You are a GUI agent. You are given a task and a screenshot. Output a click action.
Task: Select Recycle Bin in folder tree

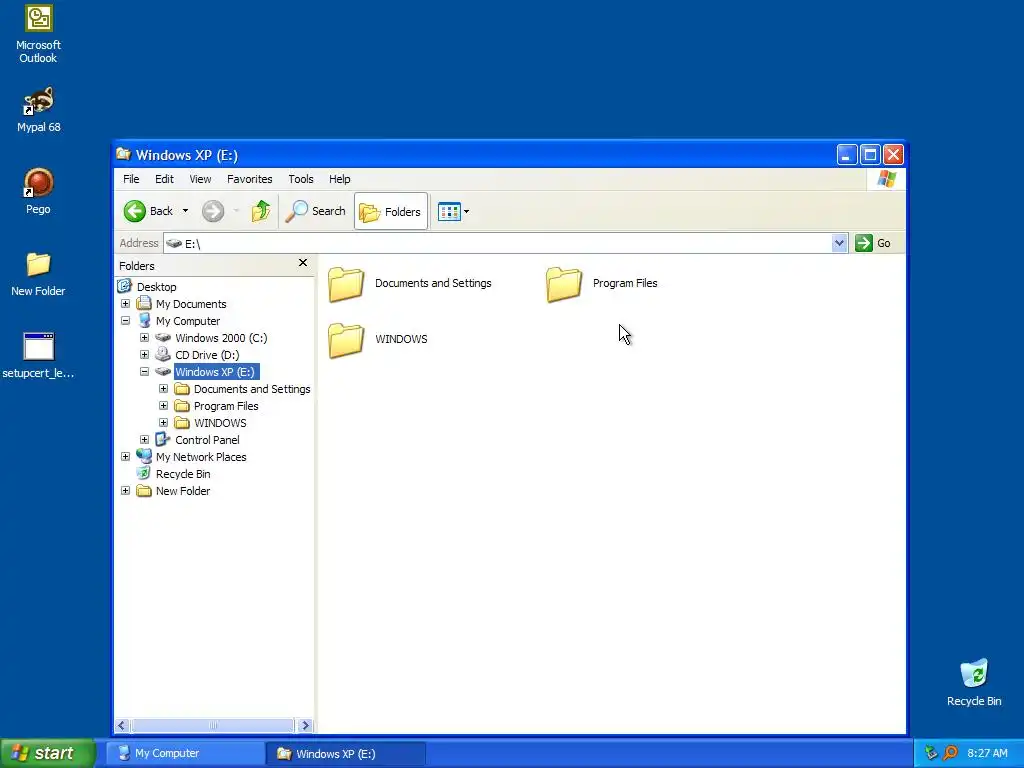point(183,473)
